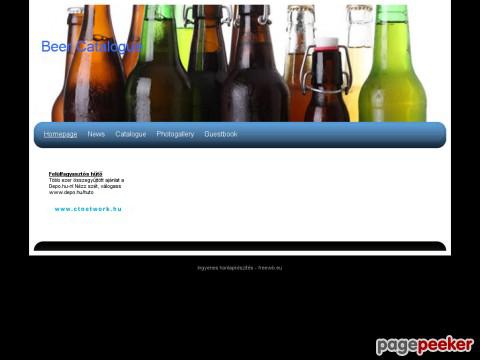Open the Catalogue section
The width and height of the screenshot is (480, 360).
point(131,134)
